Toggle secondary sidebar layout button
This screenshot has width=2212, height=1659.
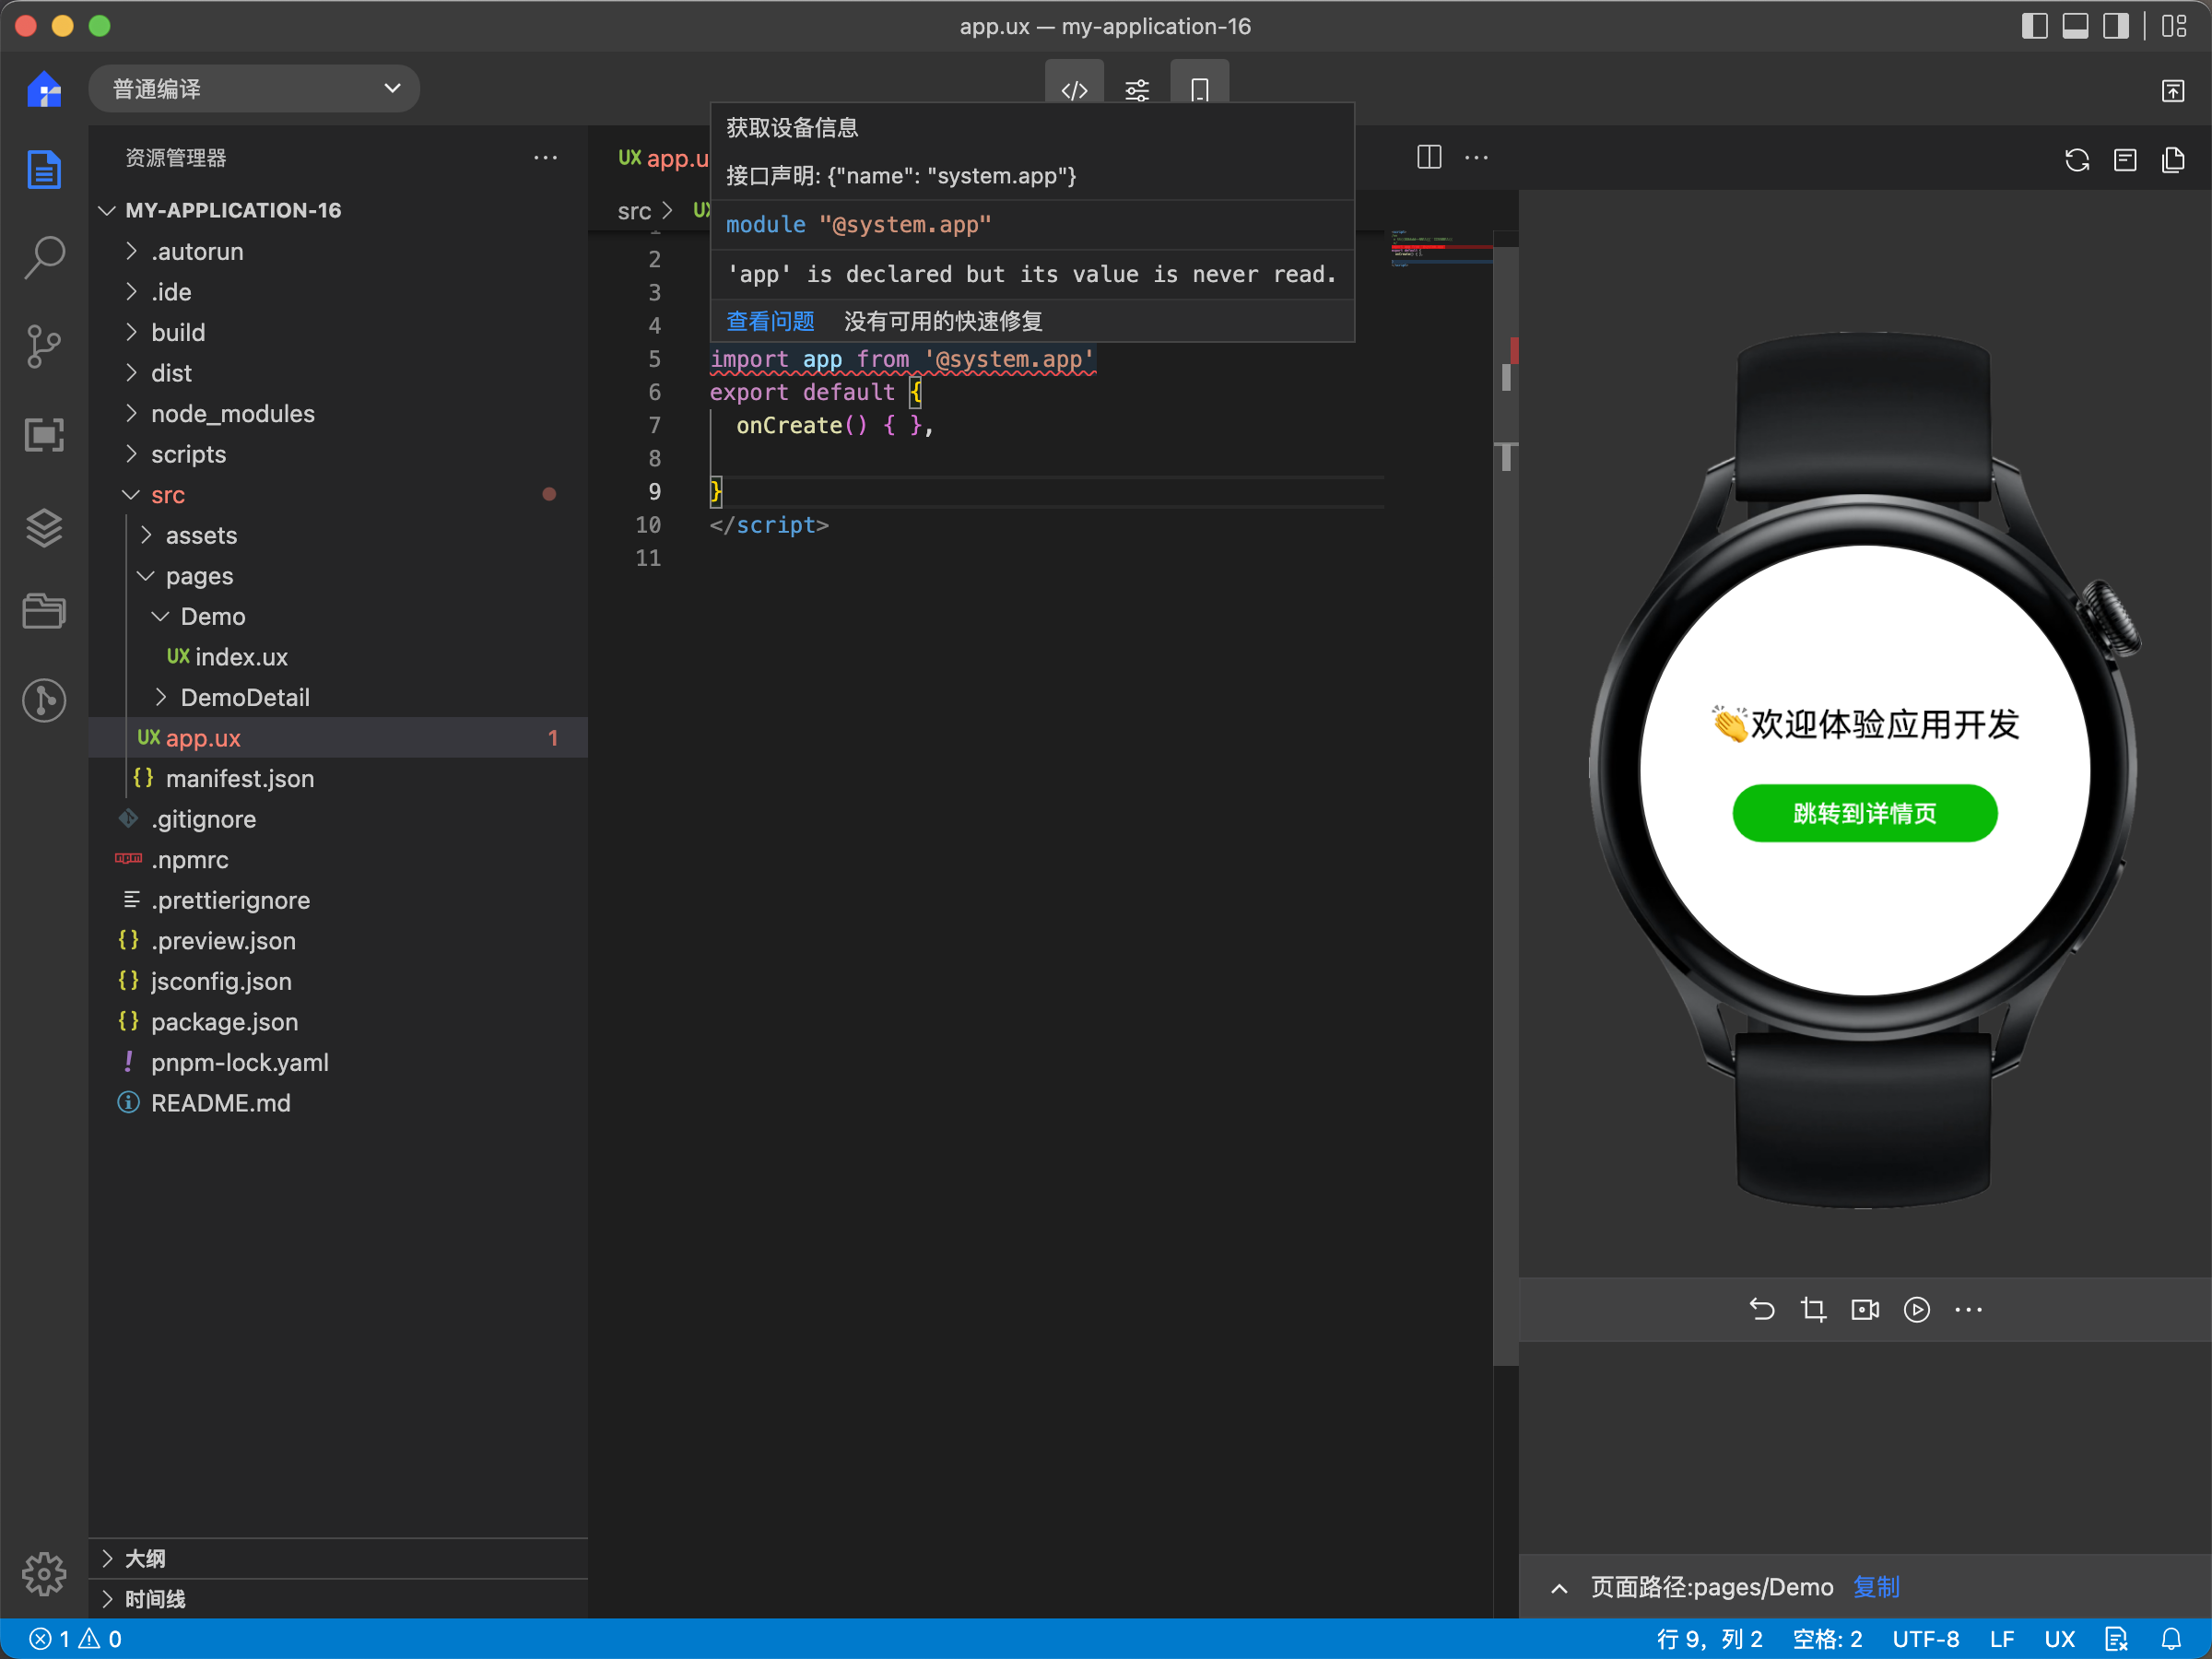(2116, 26)
